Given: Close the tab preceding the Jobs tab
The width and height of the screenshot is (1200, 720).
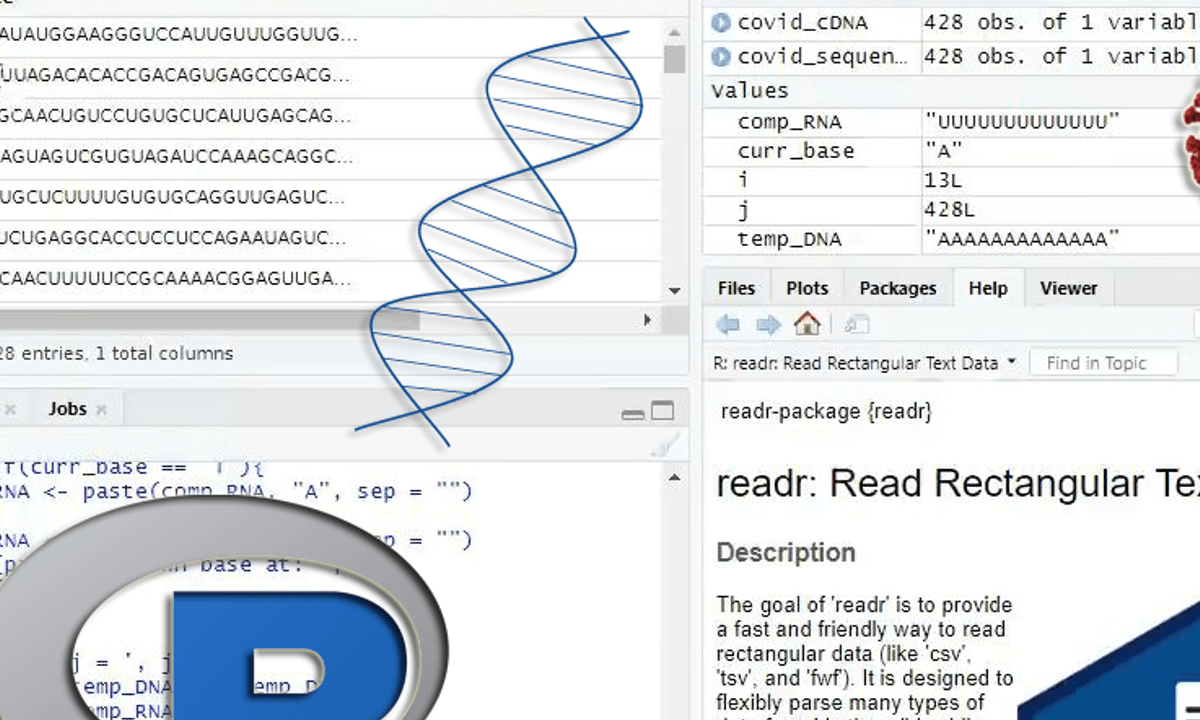Looking at the screenshot, I should [x=10, y=409].
